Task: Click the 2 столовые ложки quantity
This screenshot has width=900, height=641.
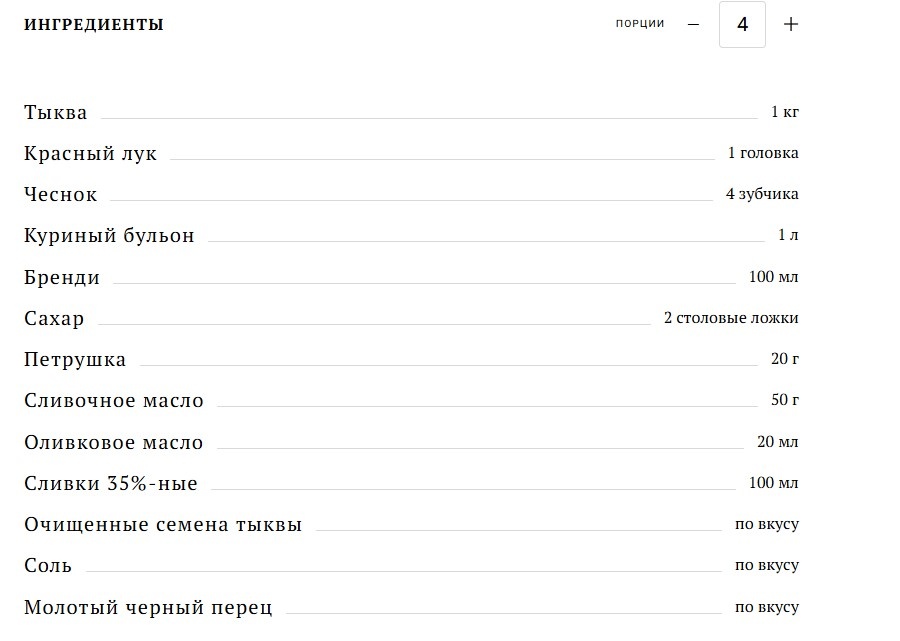Action: coord(731,318)
